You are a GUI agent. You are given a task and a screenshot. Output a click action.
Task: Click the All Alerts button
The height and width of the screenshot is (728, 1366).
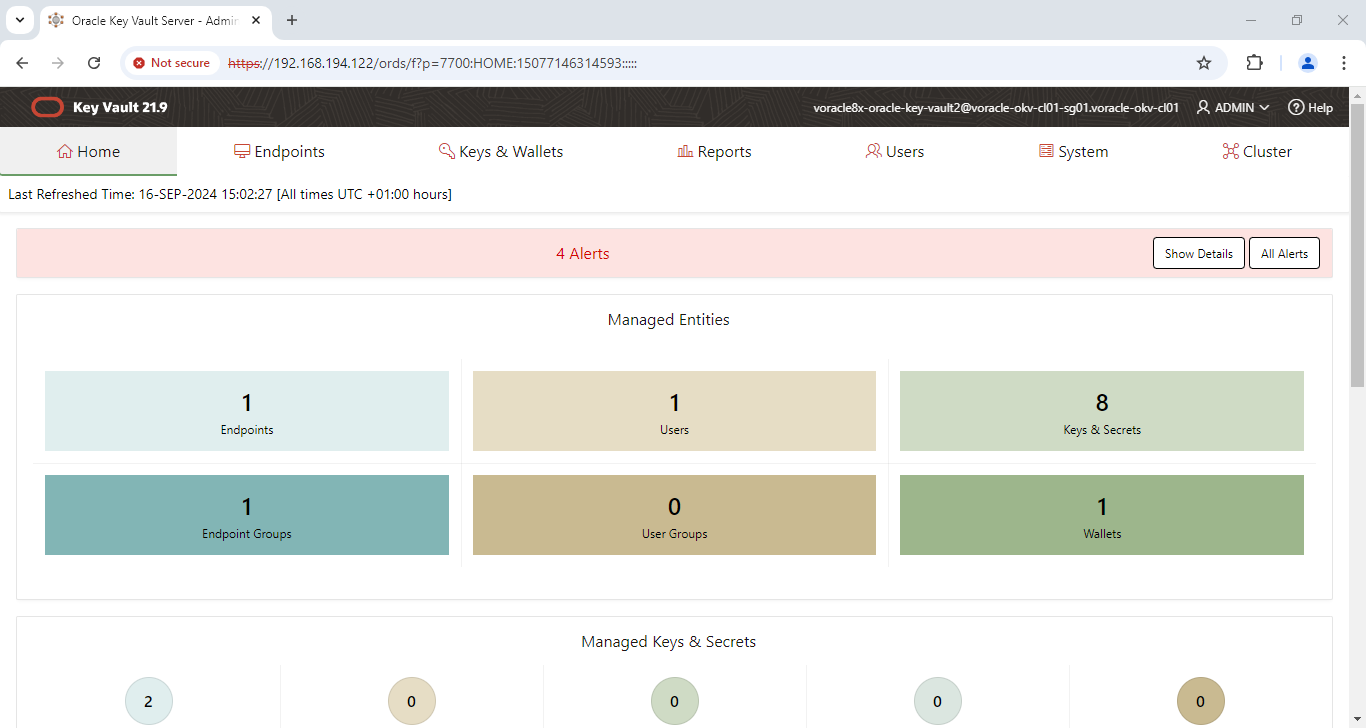[x=1284, y=253]
